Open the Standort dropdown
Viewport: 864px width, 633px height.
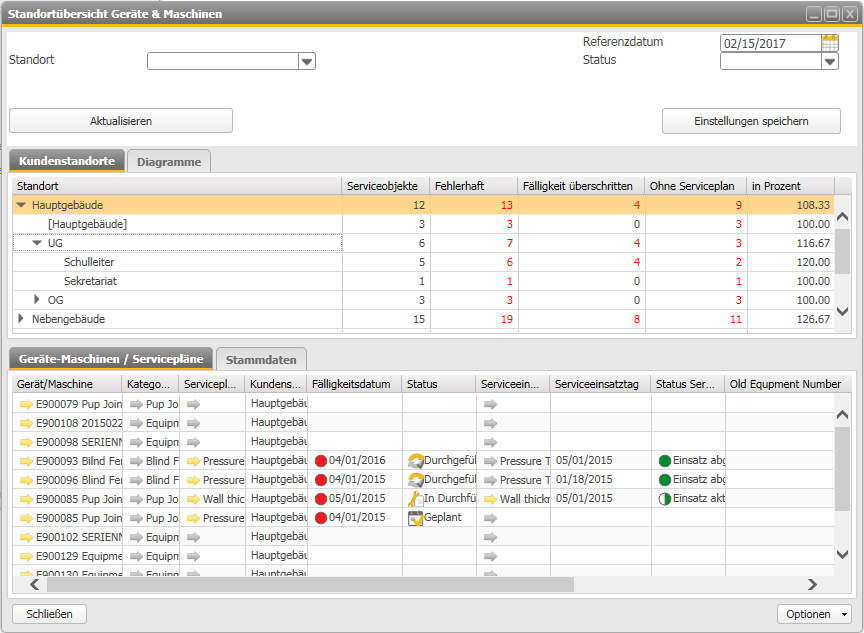pos(306,62)
